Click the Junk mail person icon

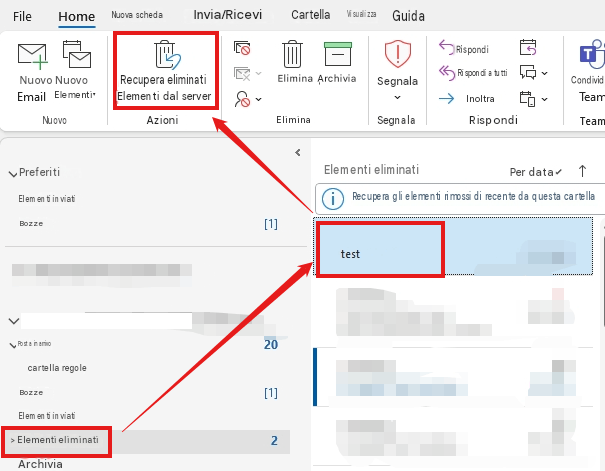pyautogui.click(x=242, y=99)
